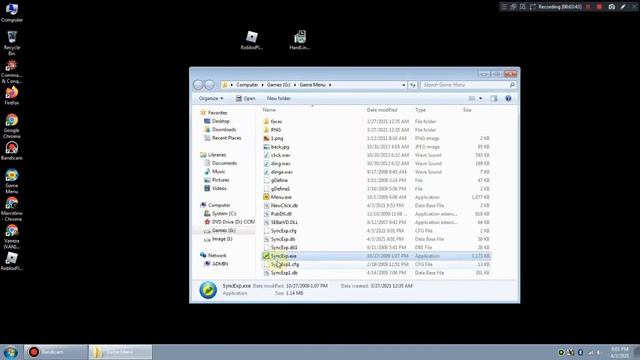Stop the recording with the red button
The image size is (640, 360).
click(599, 7)
